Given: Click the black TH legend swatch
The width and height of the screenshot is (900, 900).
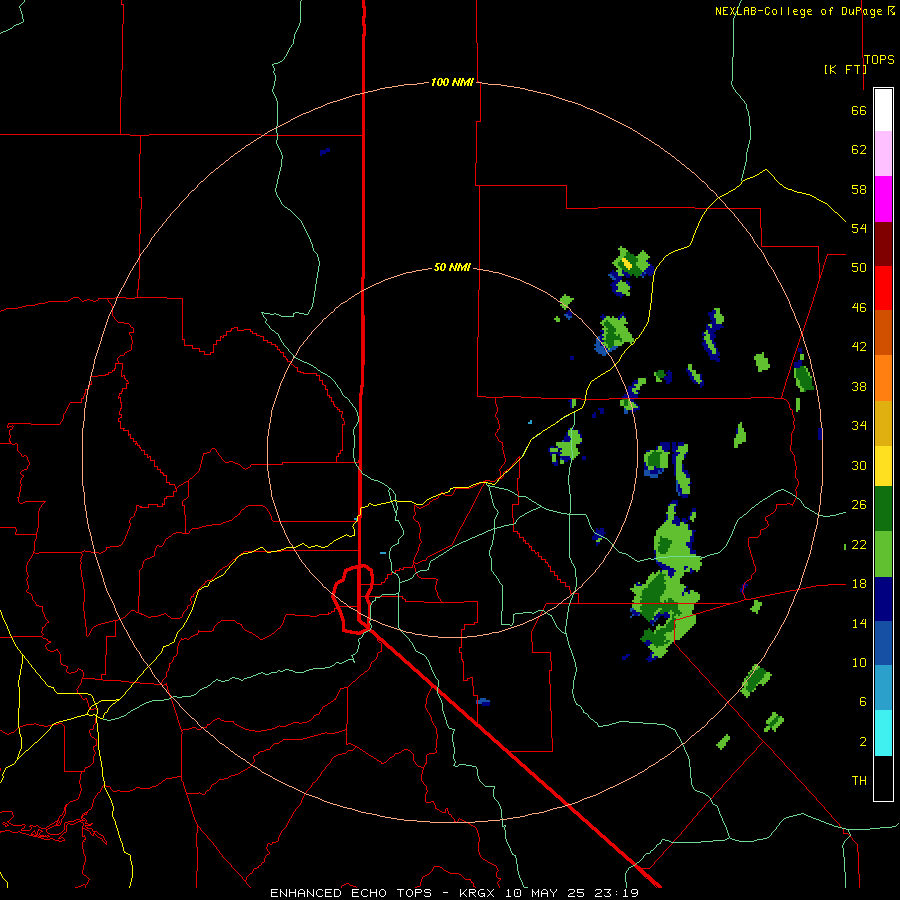Looking at the screenshot, I should (883, 778).
